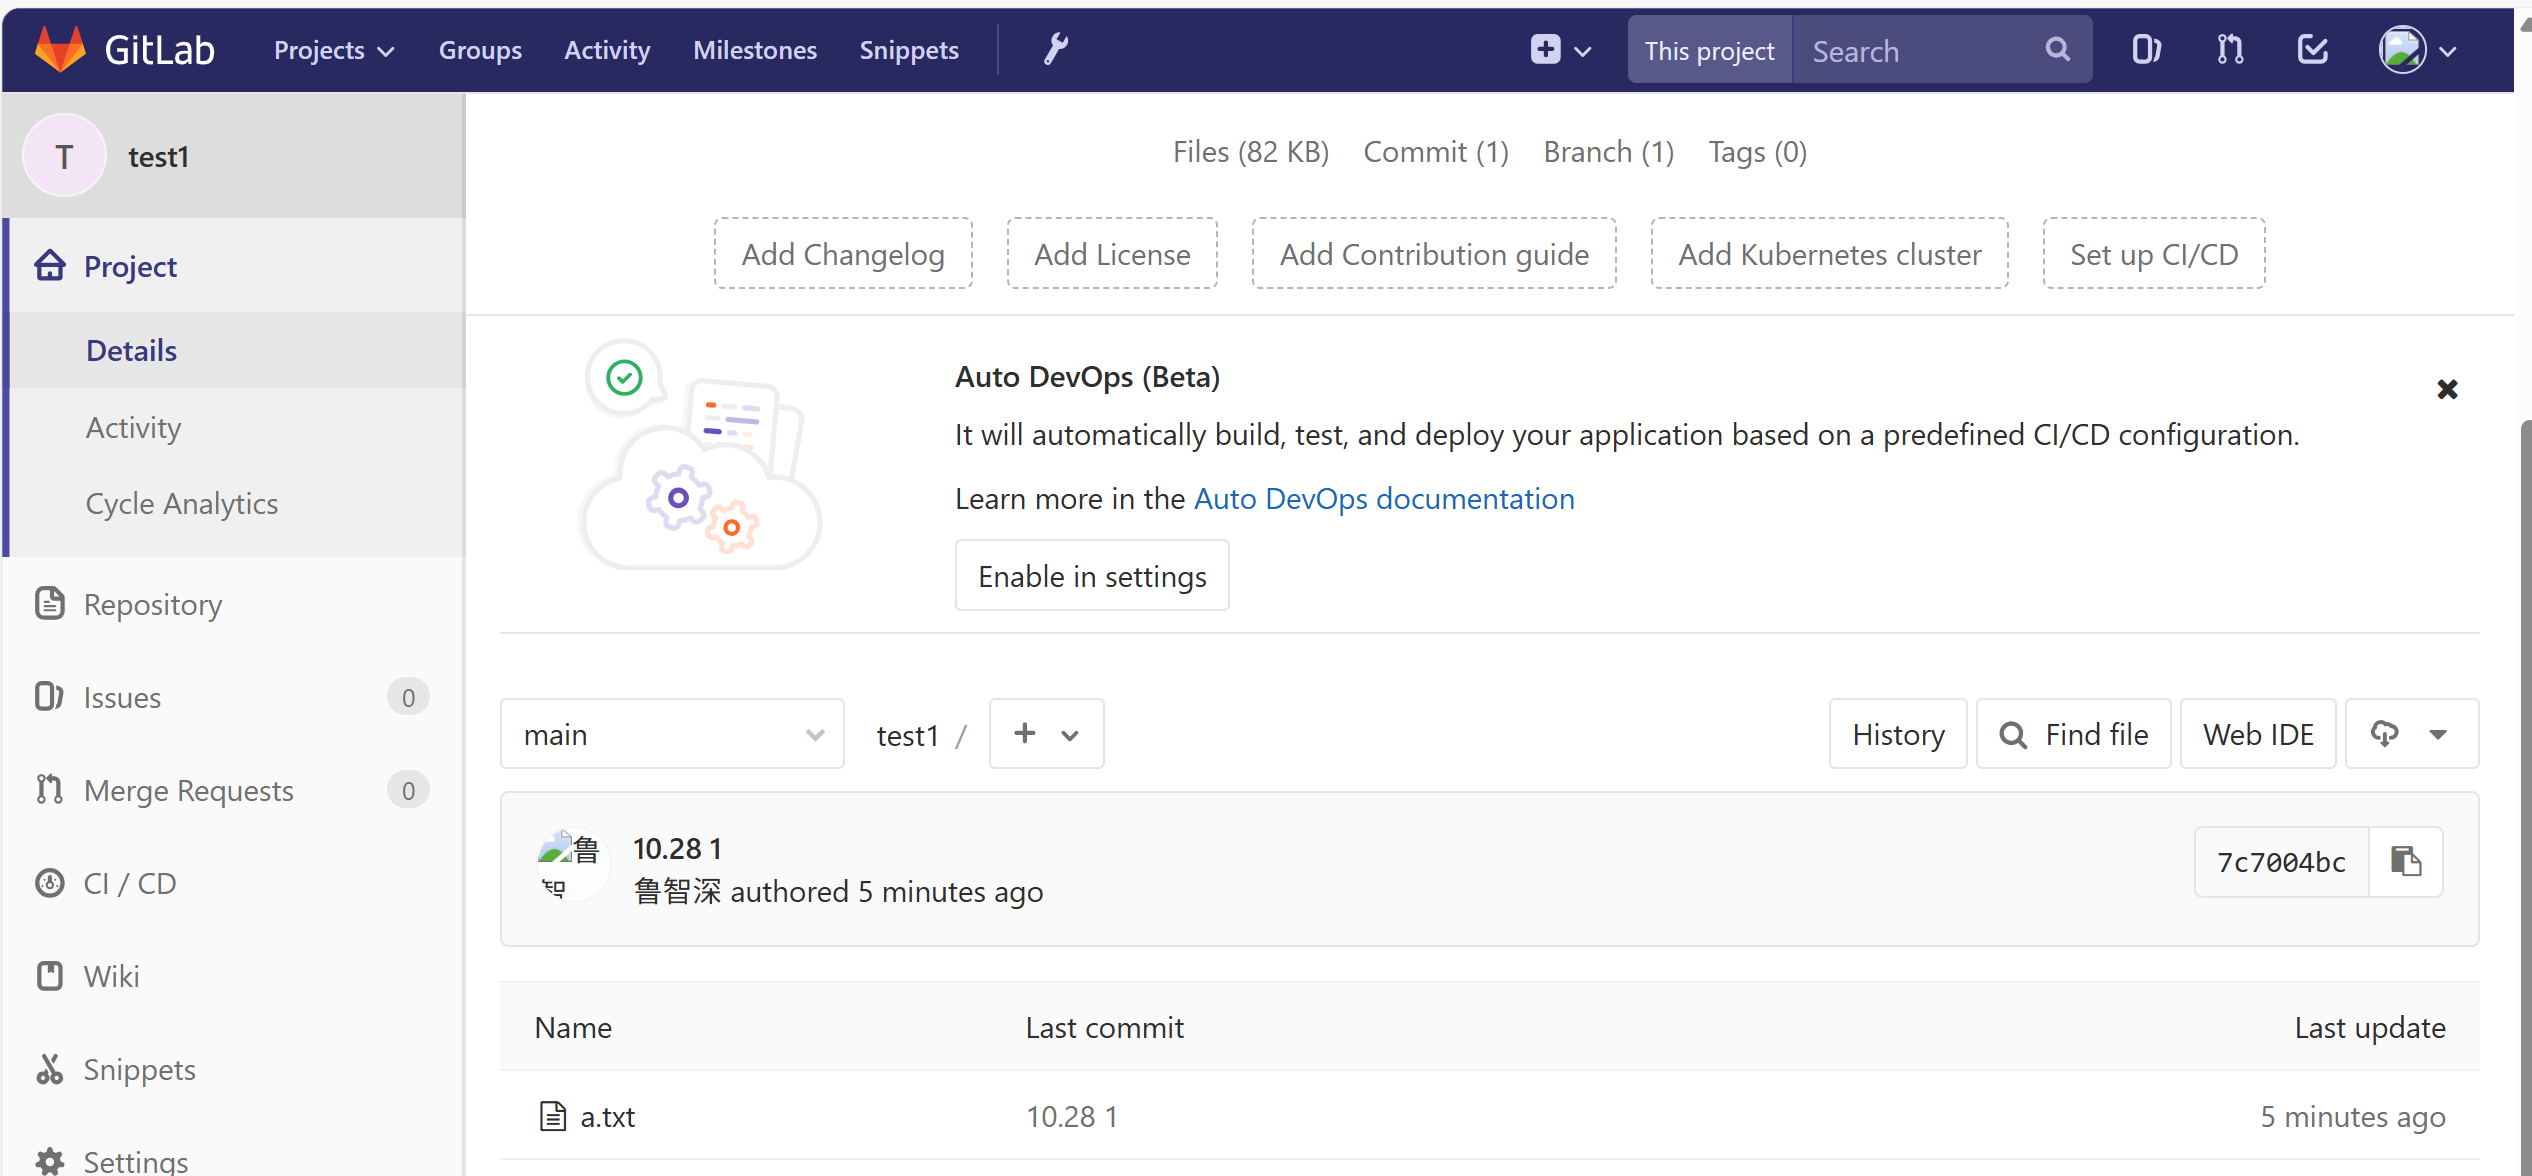Open the to-do list checkmark icon

[2312, 50]
